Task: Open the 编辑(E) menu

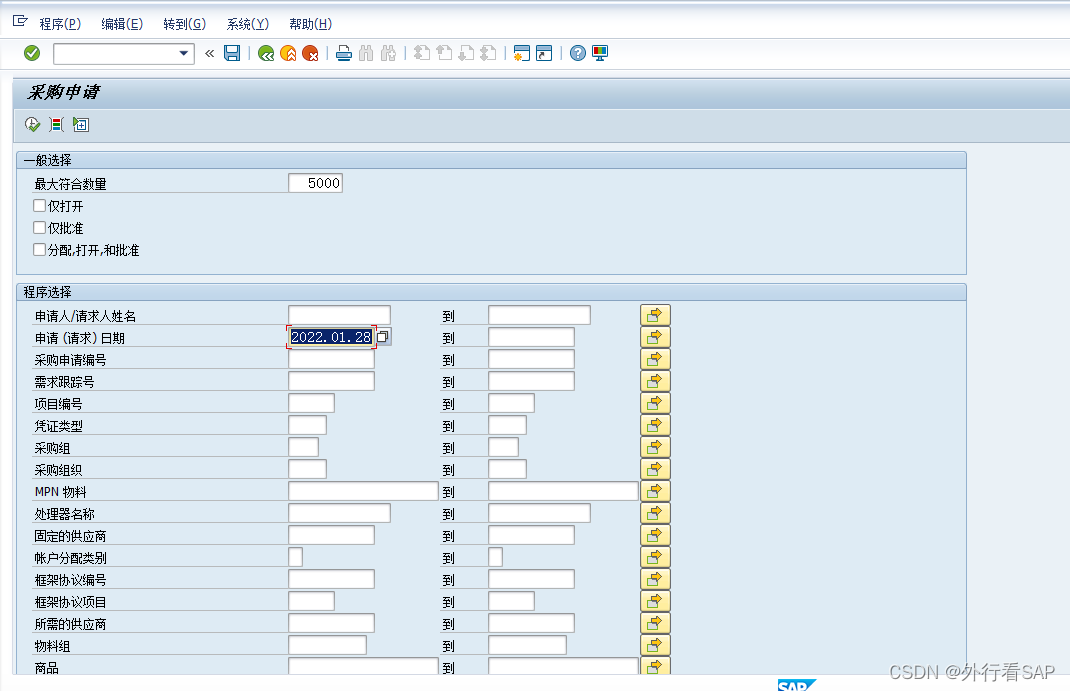Action: pos(122,24)
